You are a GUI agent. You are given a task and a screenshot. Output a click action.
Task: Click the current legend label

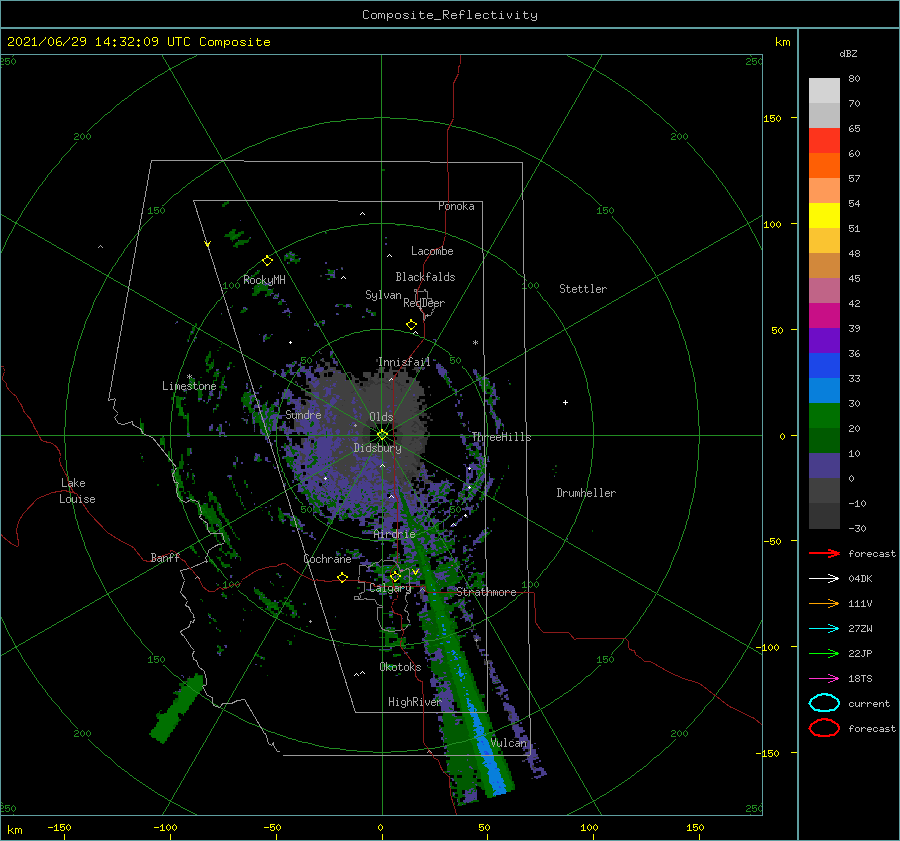pos(869,703)
